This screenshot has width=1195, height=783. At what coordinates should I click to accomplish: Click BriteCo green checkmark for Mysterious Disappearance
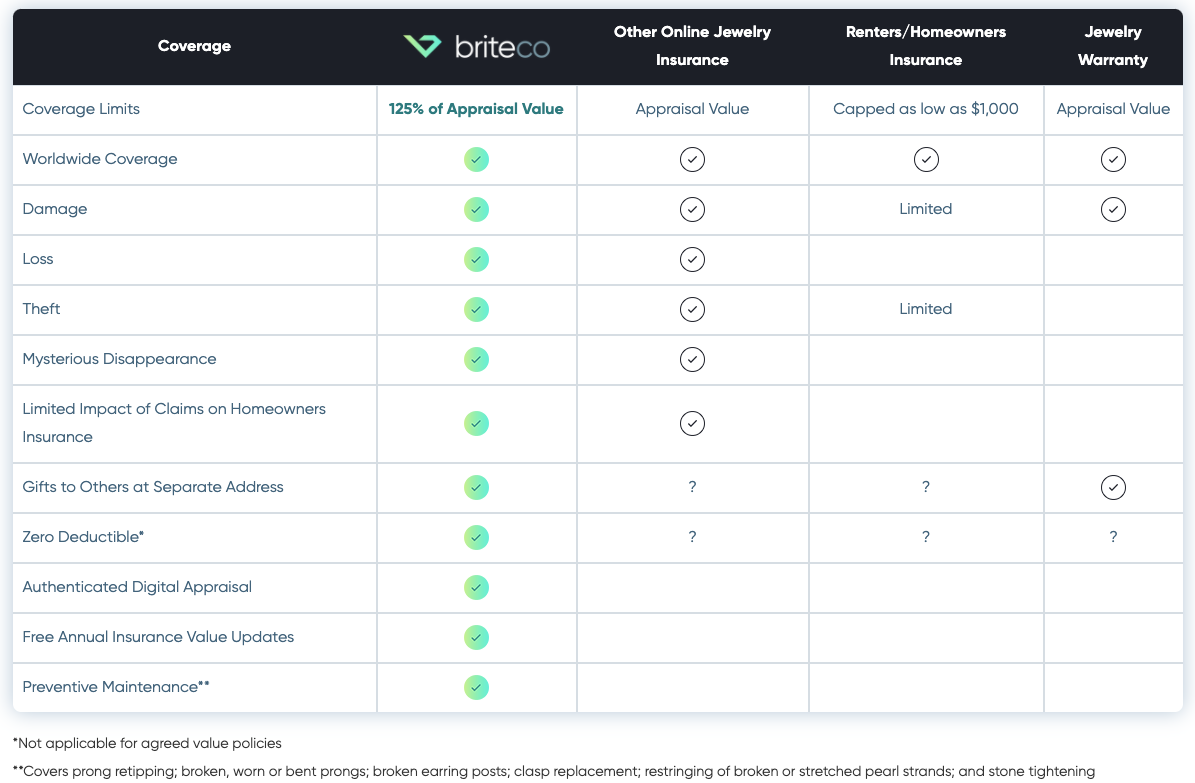476,359
